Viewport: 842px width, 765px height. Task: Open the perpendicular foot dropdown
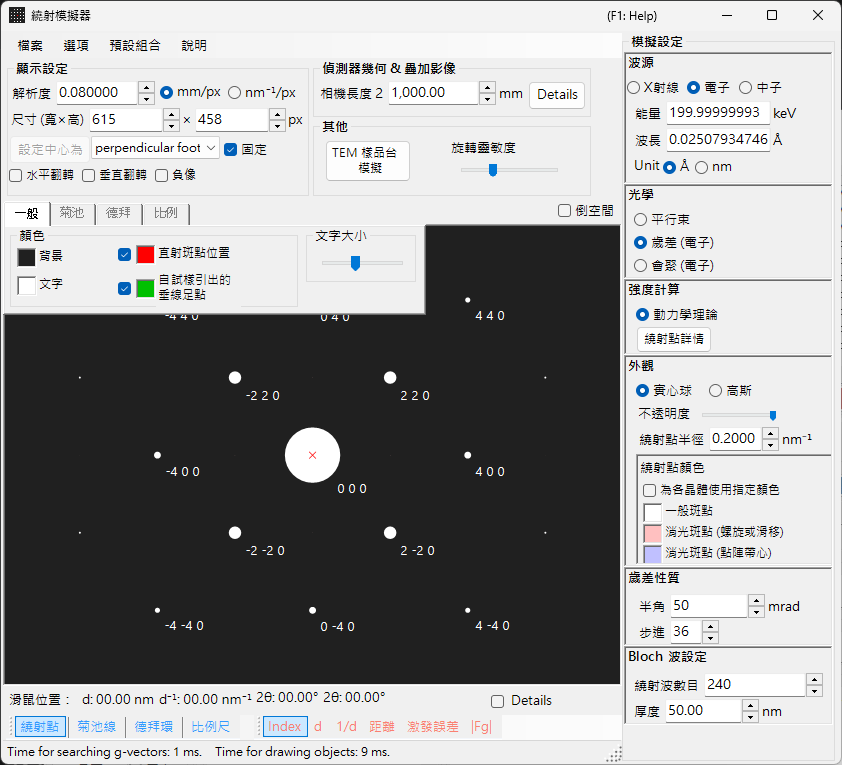pos(155,148)
